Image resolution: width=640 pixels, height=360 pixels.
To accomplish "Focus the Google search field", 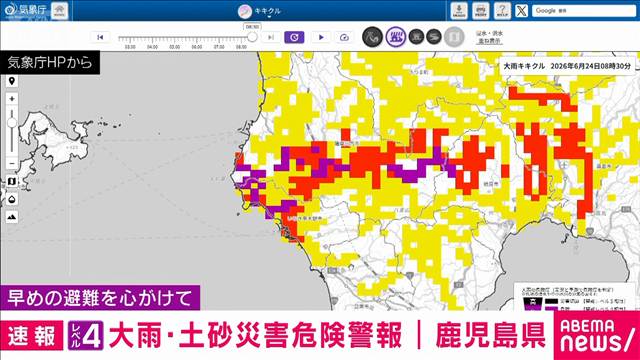I will tap(584, 11).
